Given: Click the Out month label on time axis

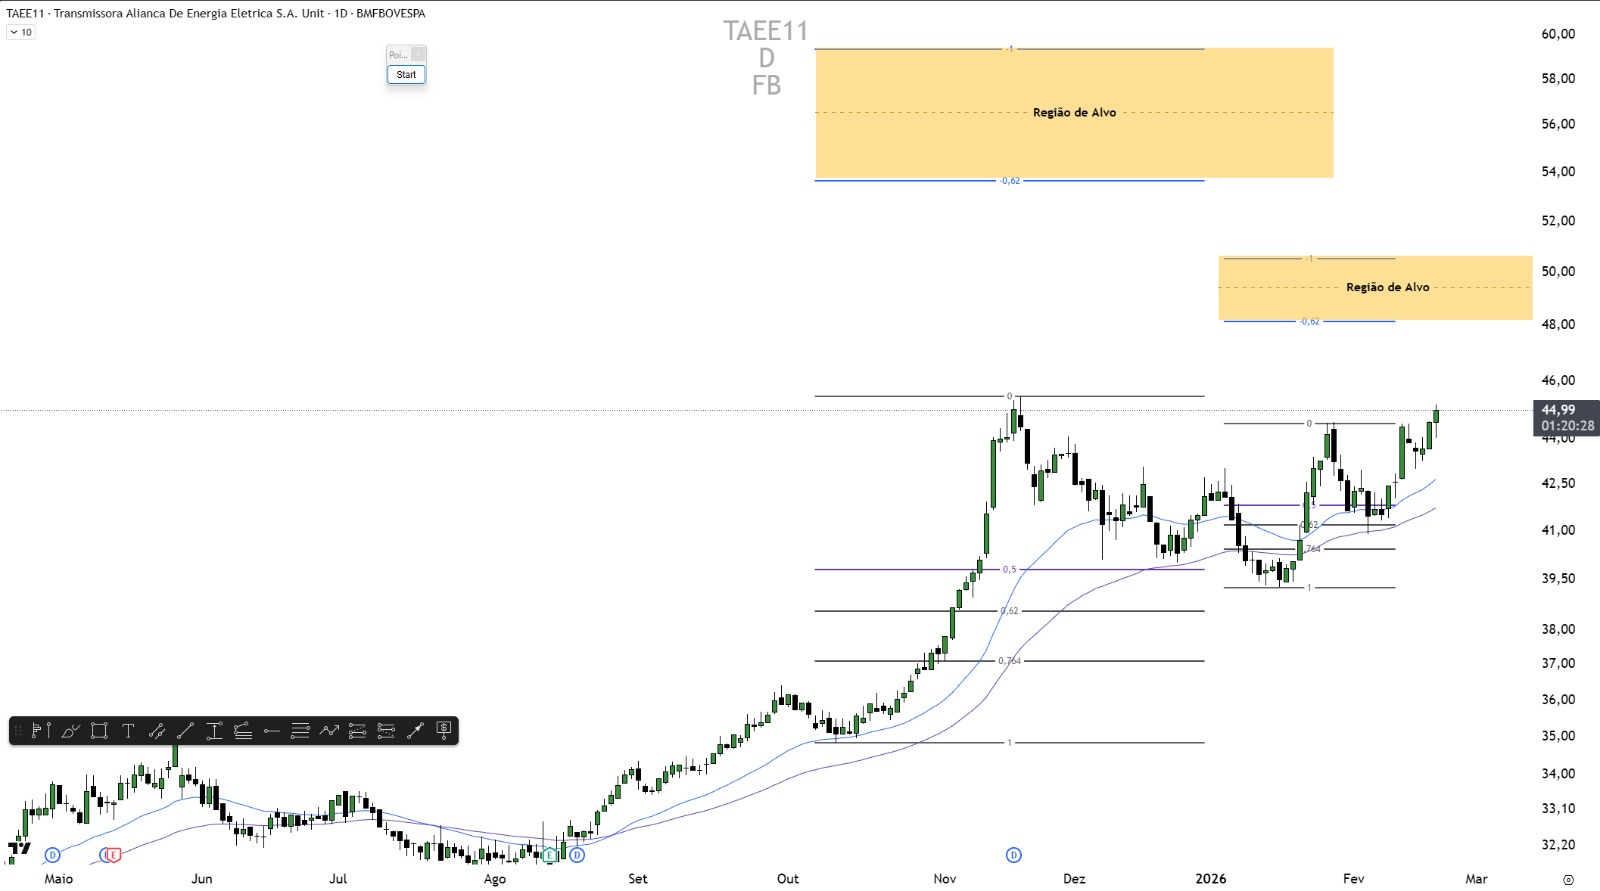Looking at the screenshot, I should (788, 879).
